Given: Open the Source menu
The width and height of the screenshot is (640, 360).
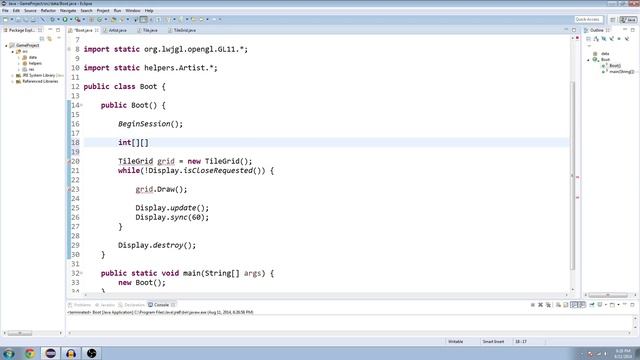Looking at the screenshot, I should coord(30,11).
